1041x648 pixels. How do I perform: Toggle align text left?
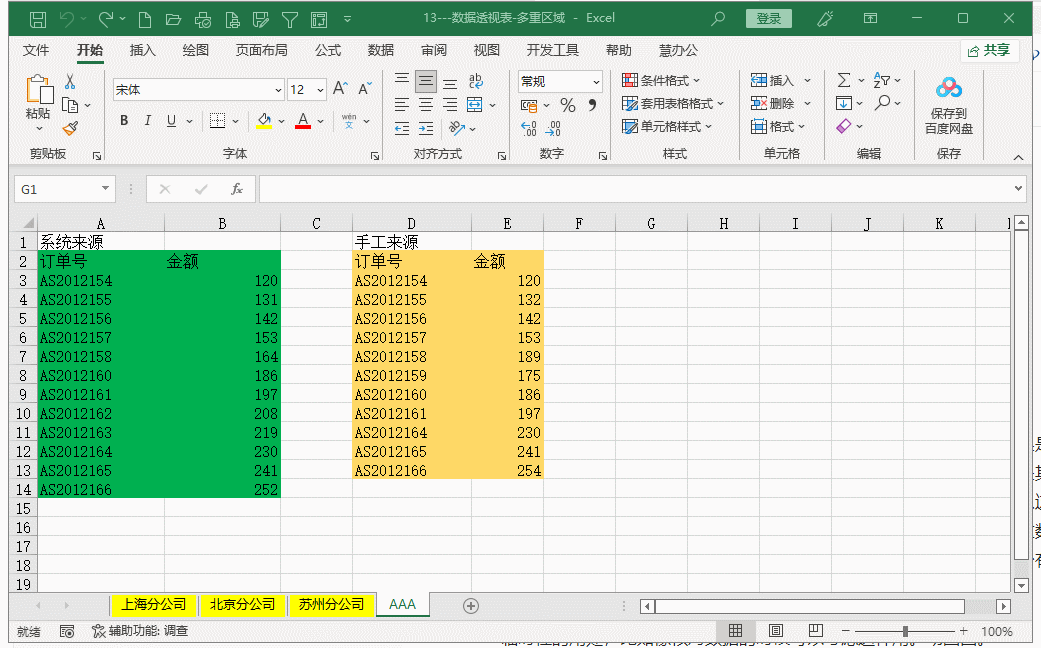(402, 105)
